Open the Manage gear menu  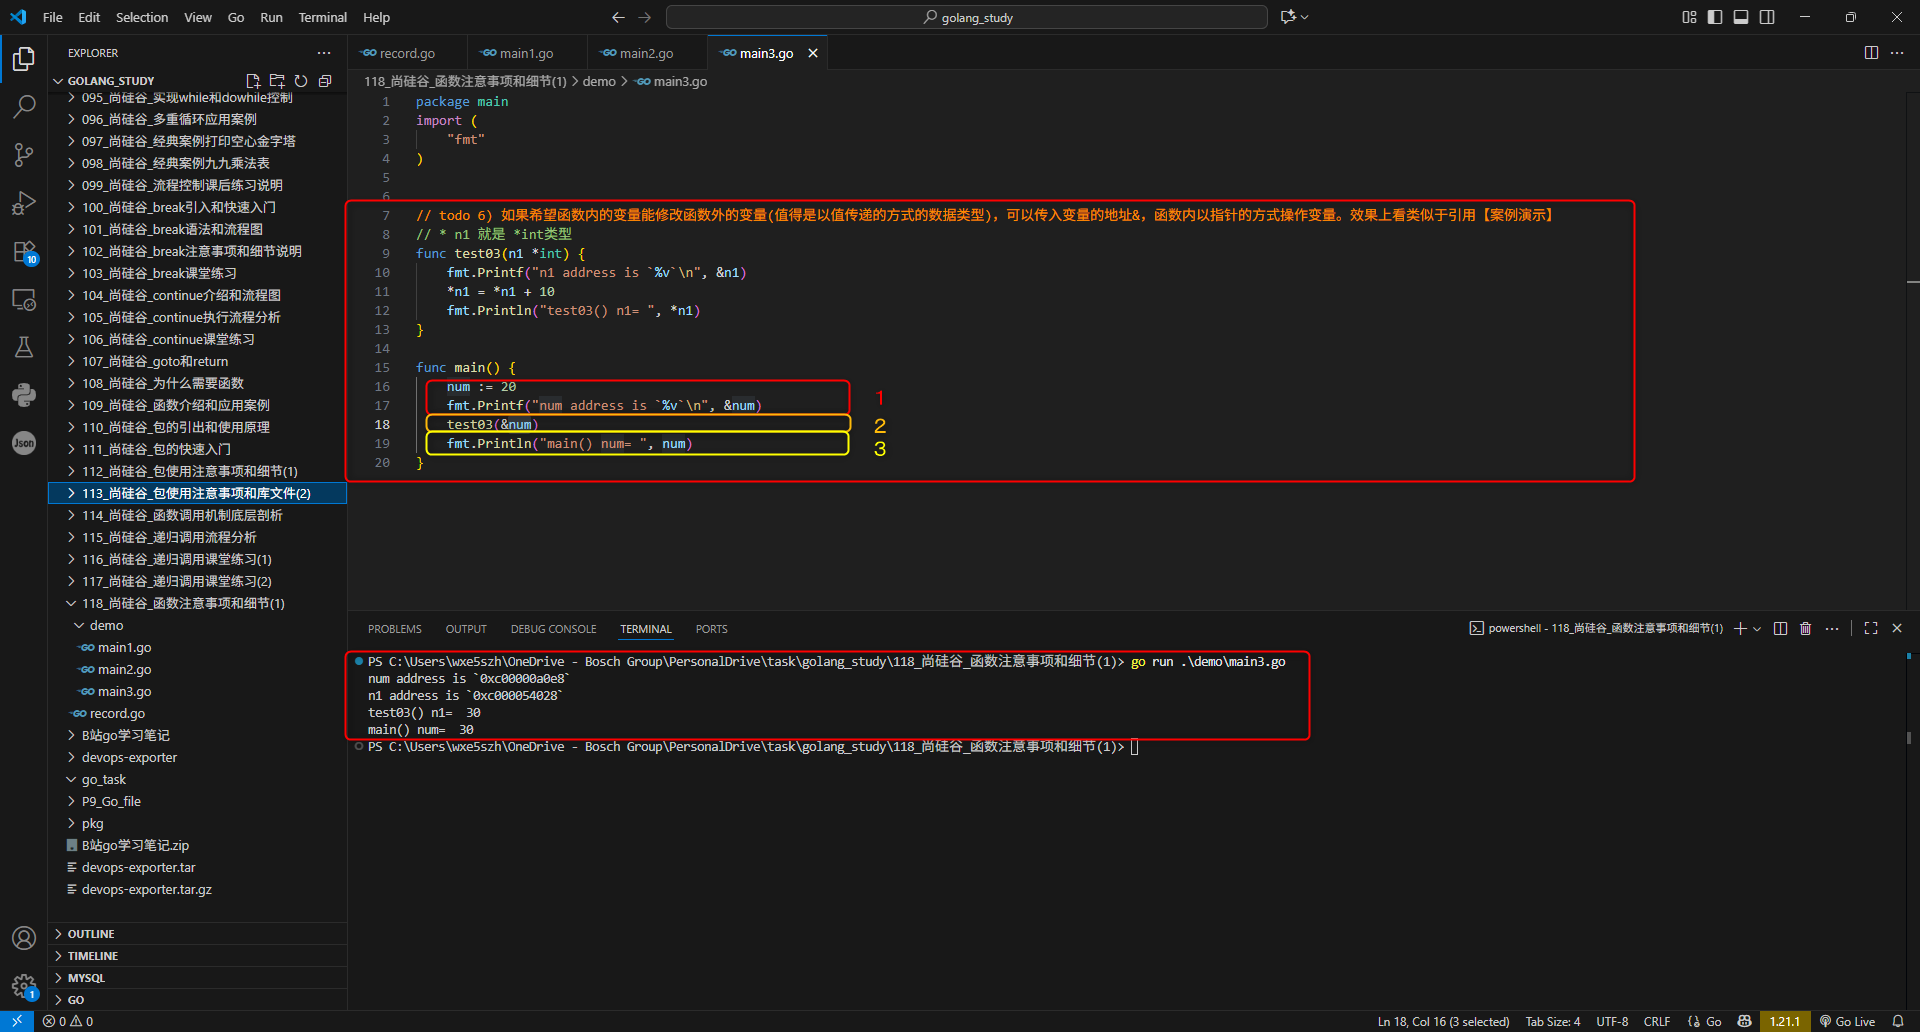(24, 986)
